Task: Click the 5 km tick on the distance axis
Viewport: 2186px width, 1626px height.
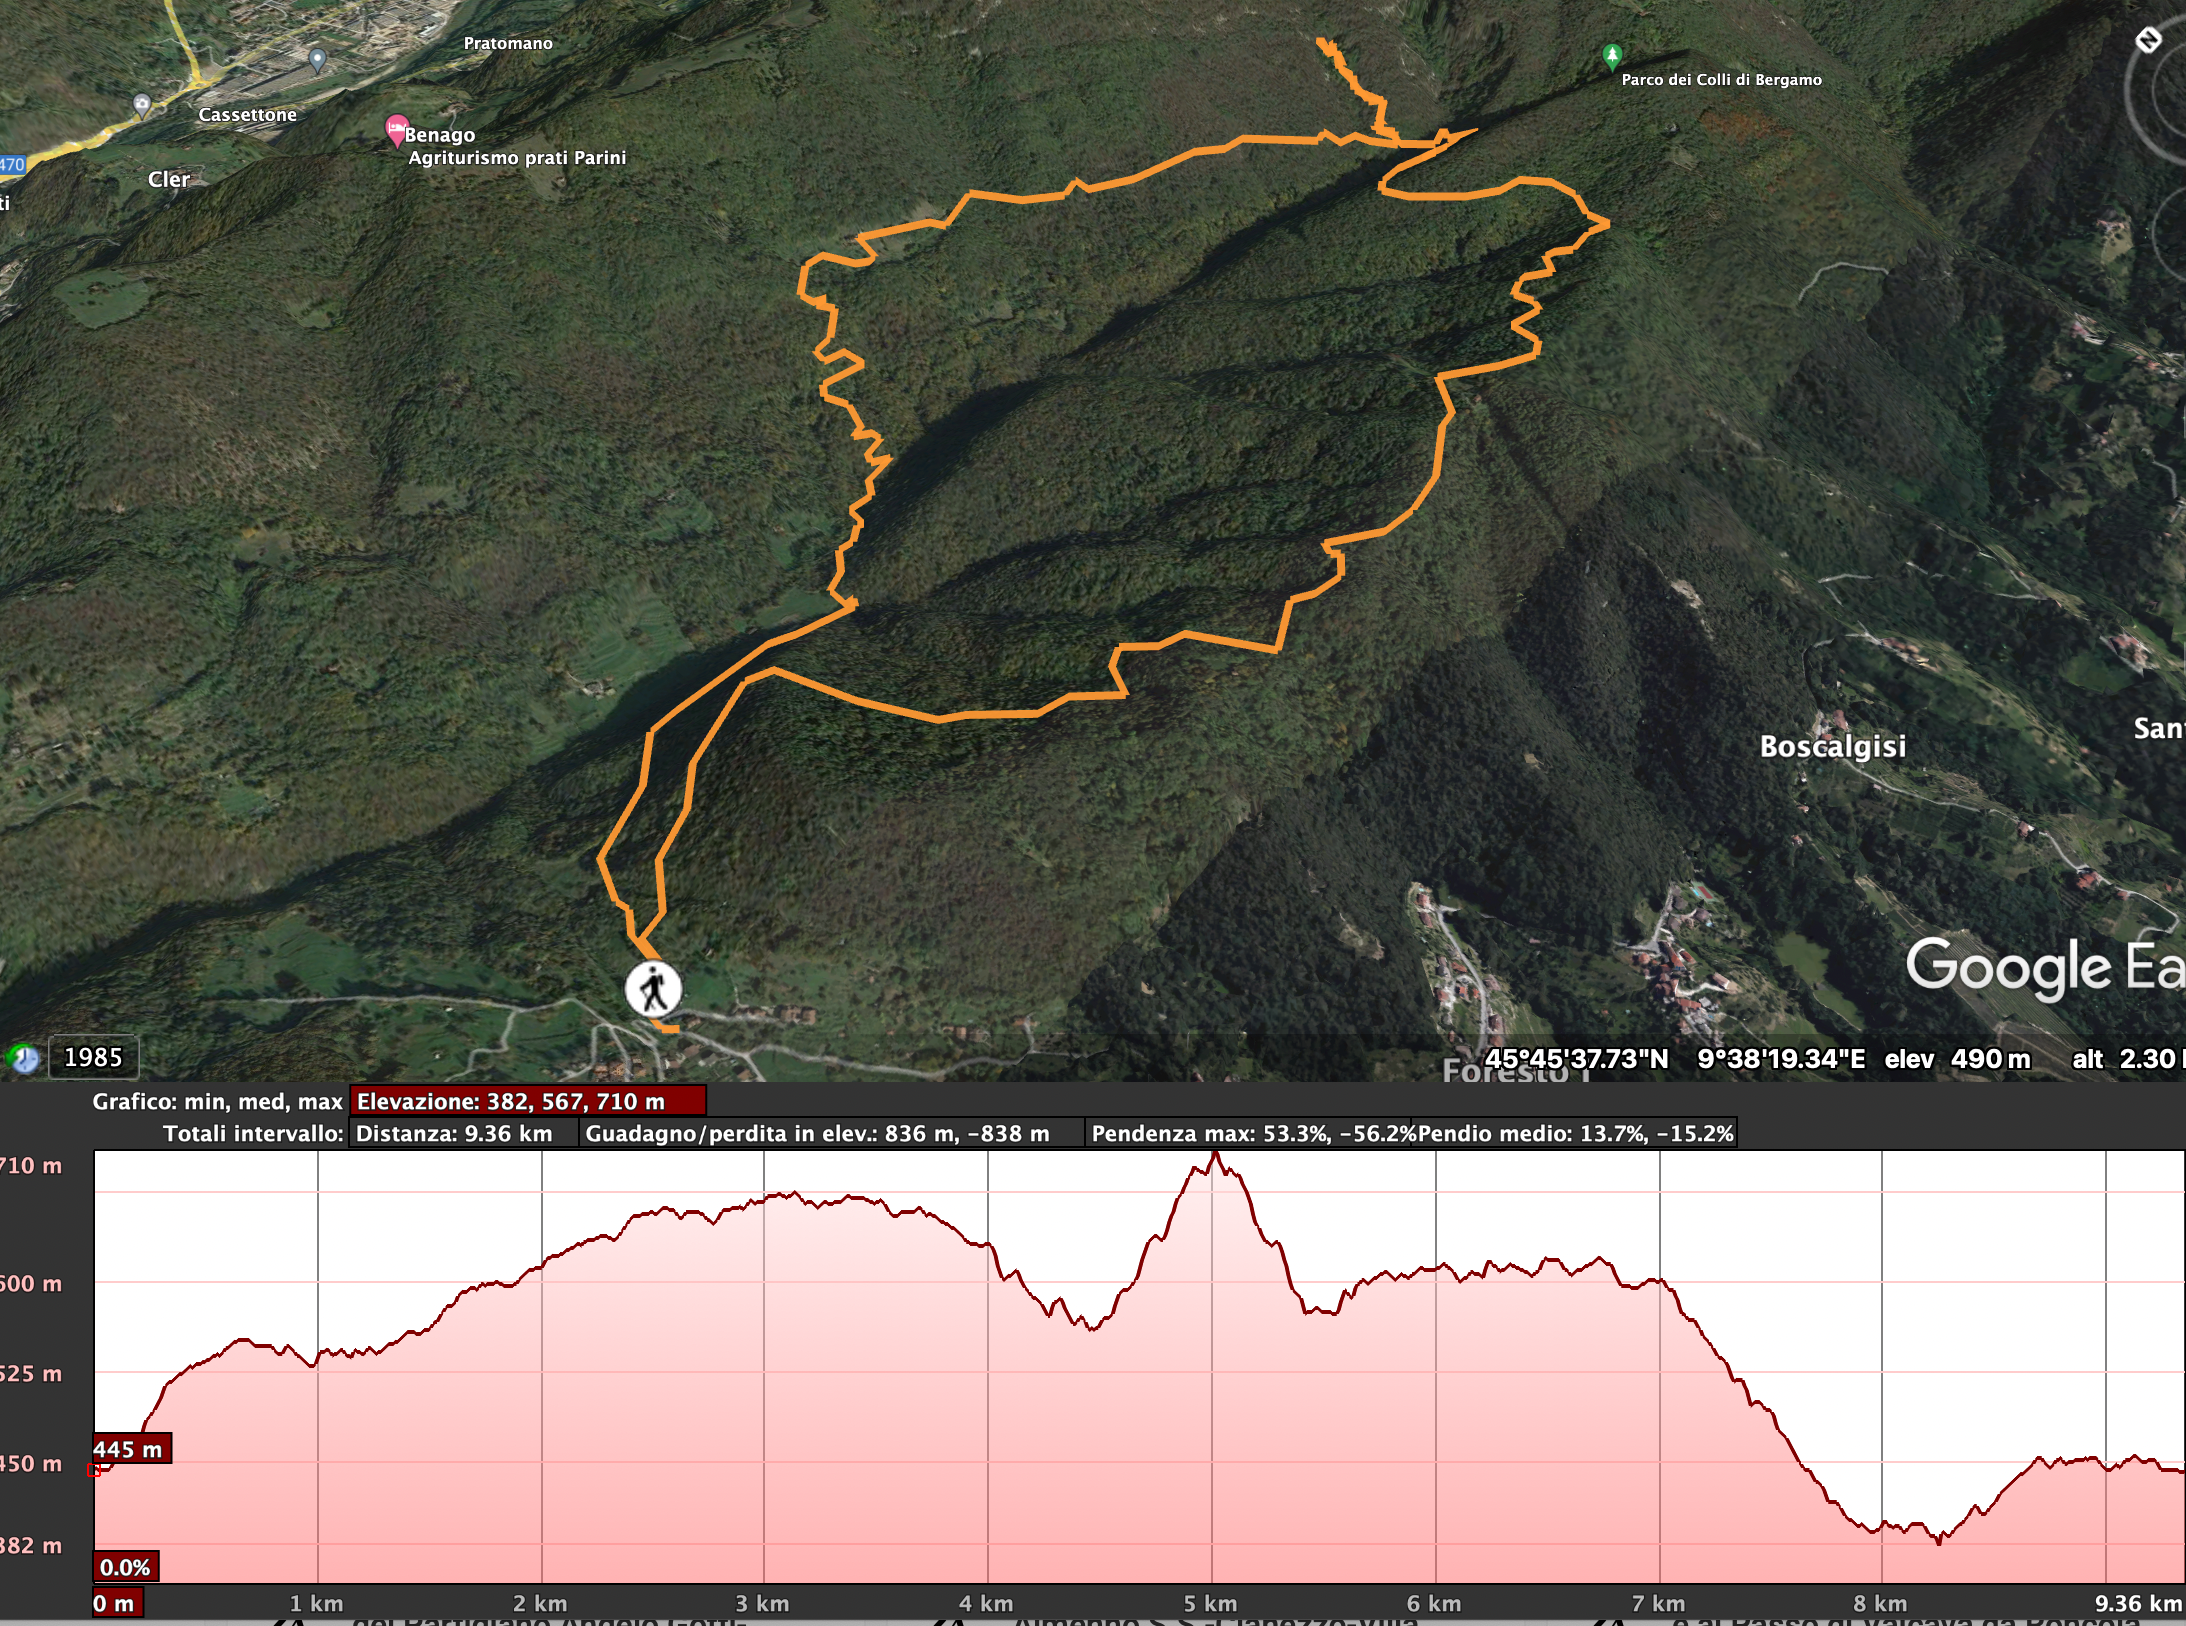Action: [x=1210, y=1604]
